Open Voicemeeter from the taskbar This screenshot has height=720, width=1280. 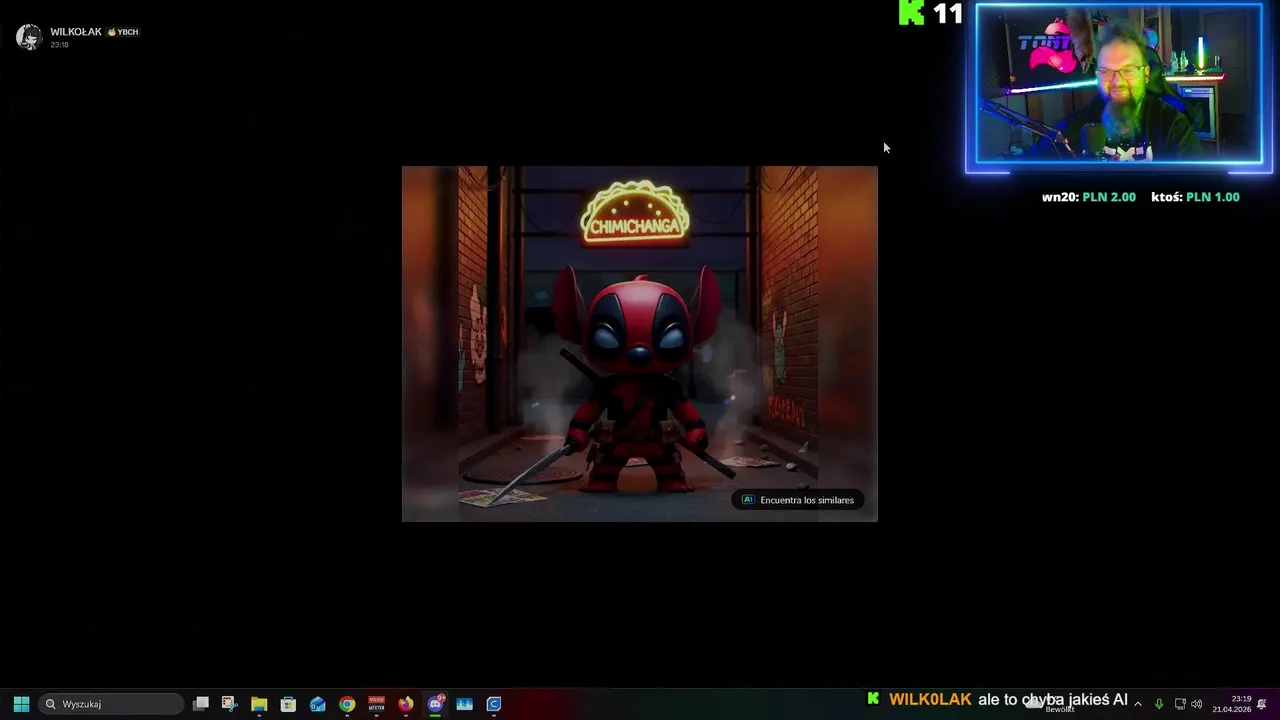(x=376, y=704)
